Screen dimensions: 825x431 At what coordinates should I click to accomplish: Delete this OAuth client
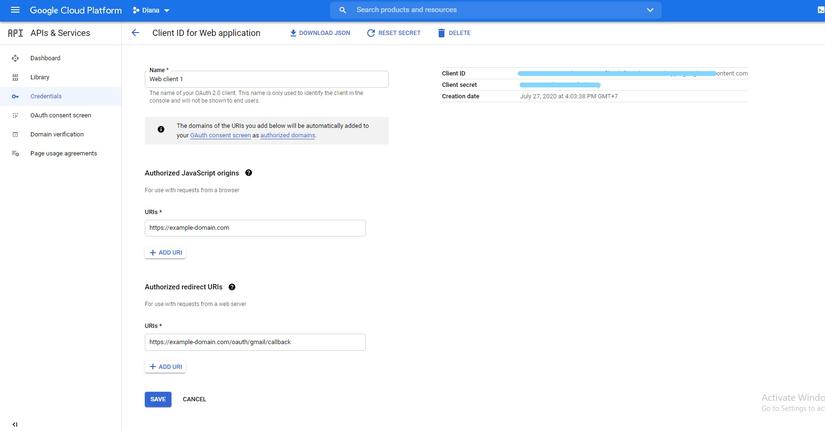454,33
